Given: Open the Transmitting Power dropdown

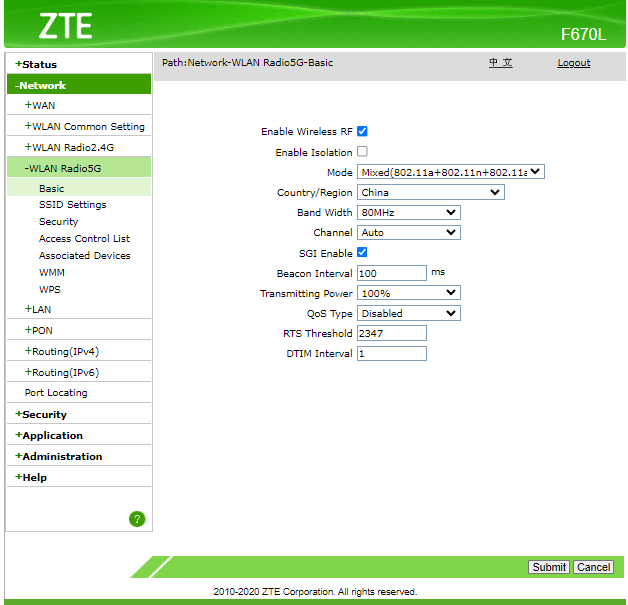Looking at the screenshot, I should 408,293.
